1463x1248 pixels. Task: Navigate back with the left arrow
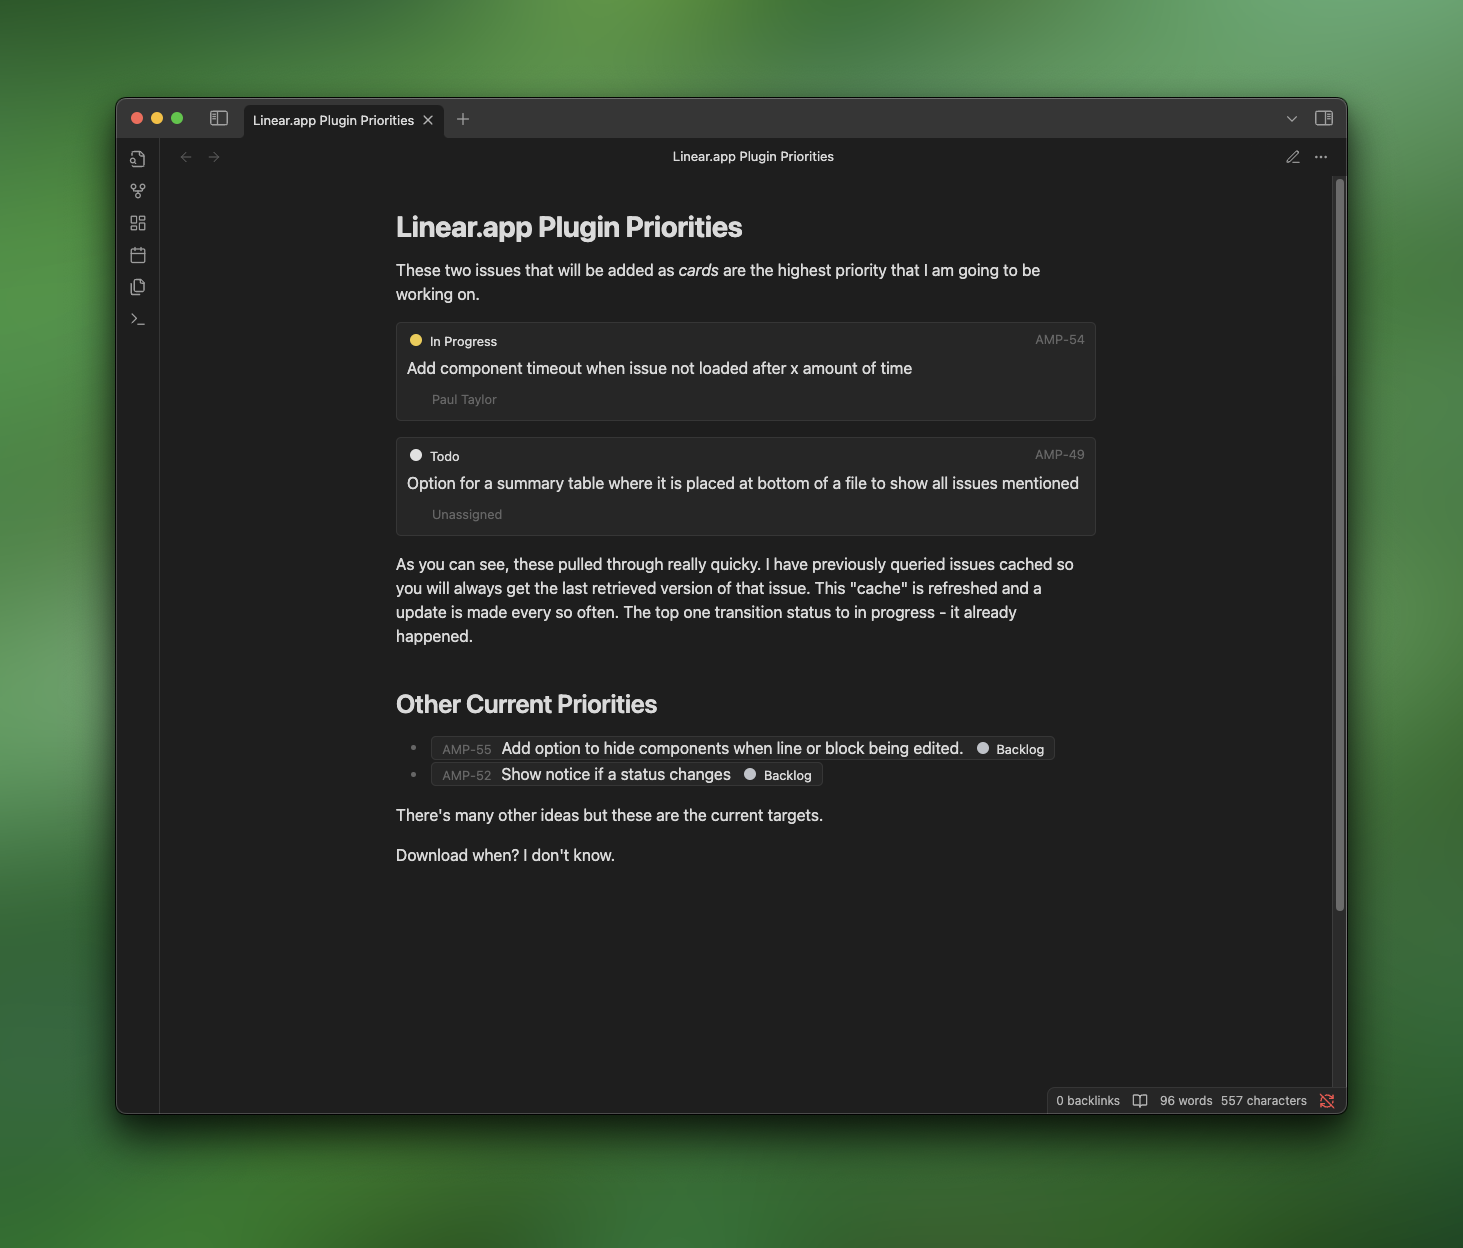tap(186, 157)
